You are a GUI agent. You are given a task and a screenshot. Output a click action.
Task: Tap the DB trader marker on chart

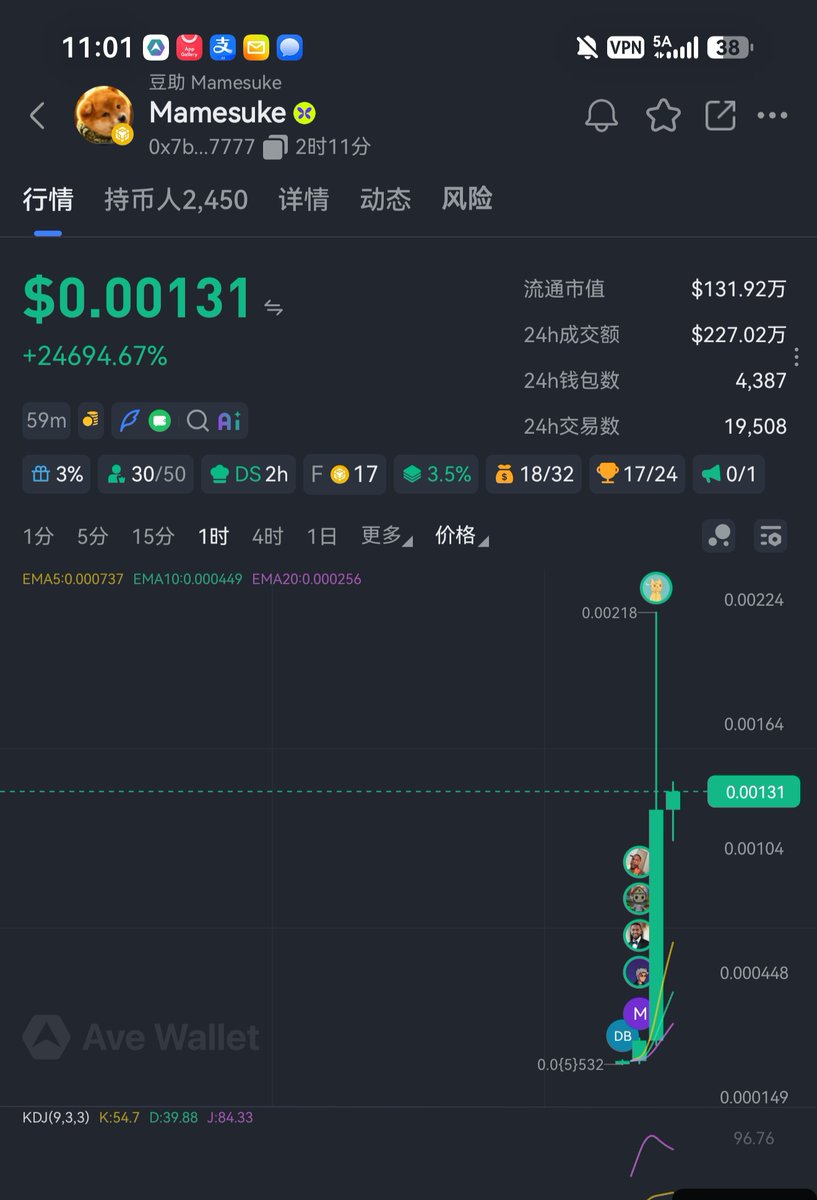(x=622, y=1036)
